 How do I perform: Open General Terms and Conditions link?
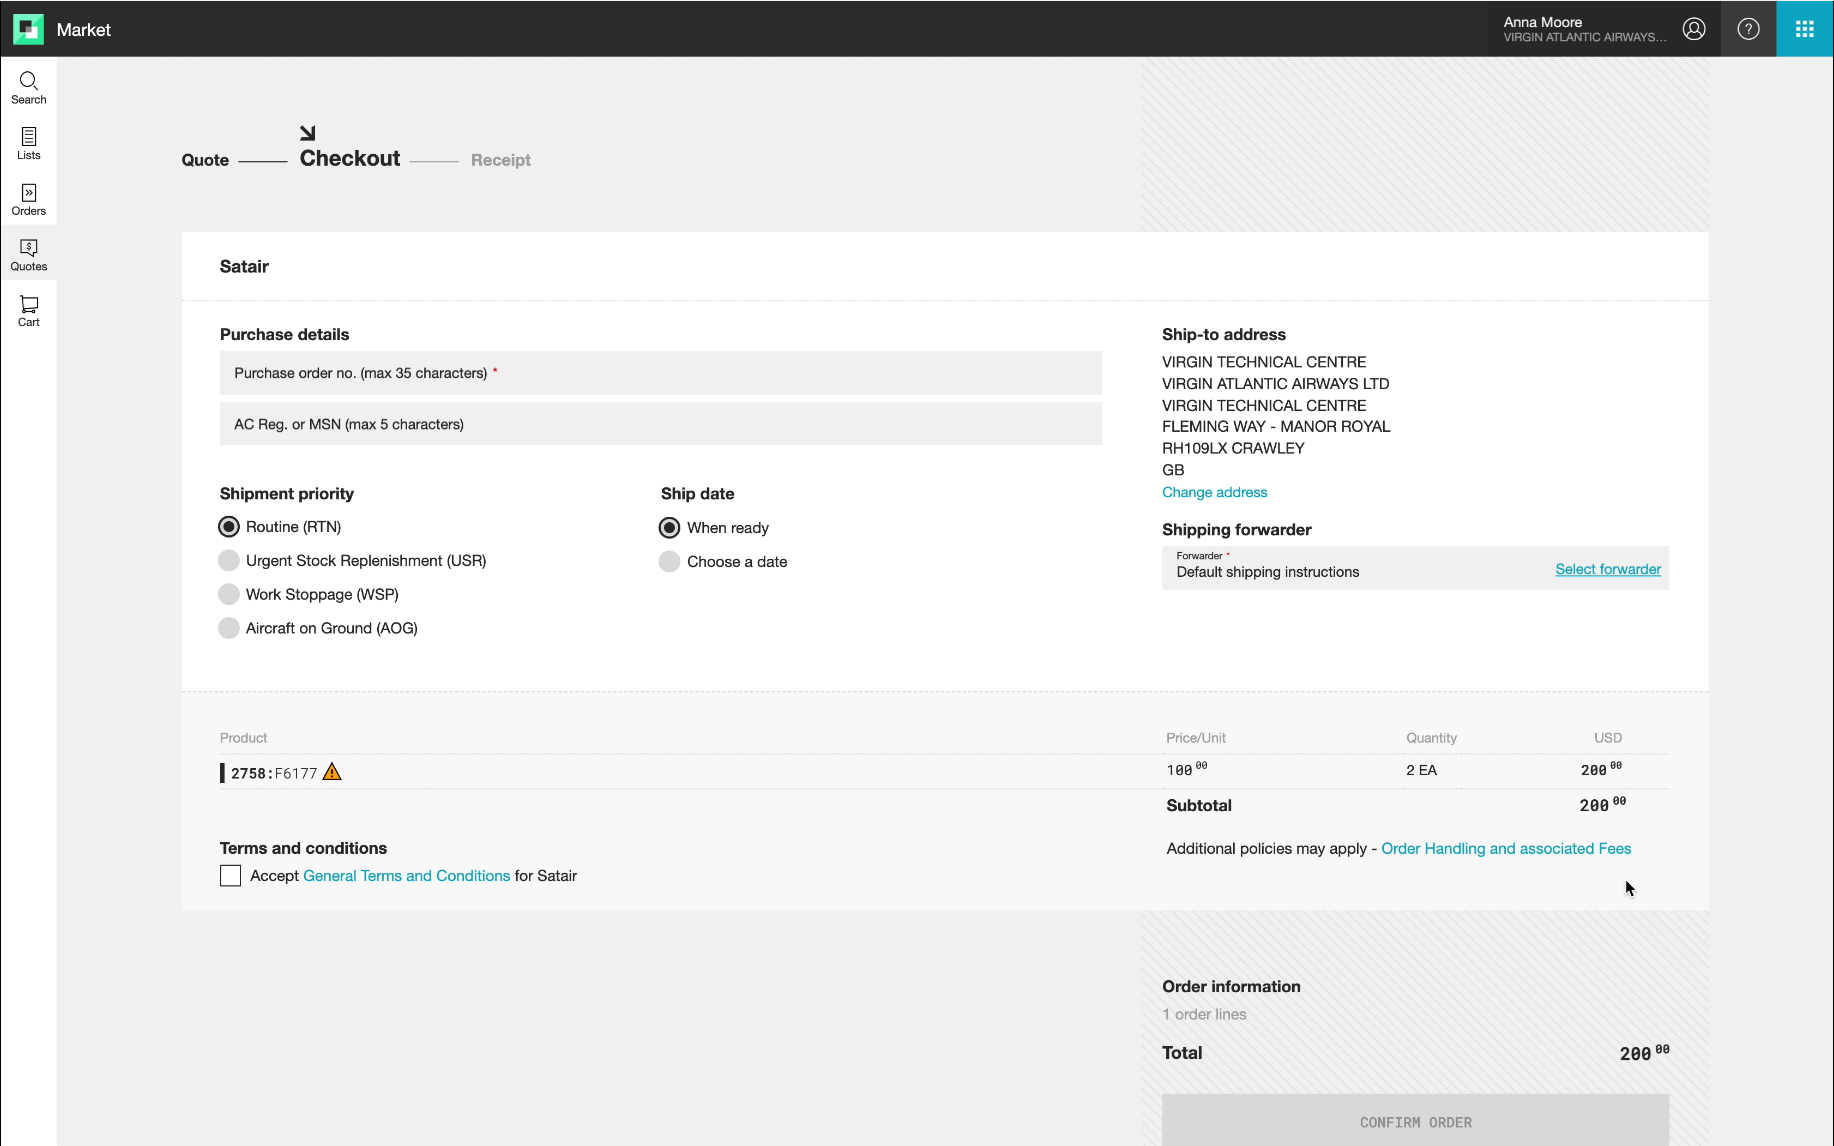[406, 876]
